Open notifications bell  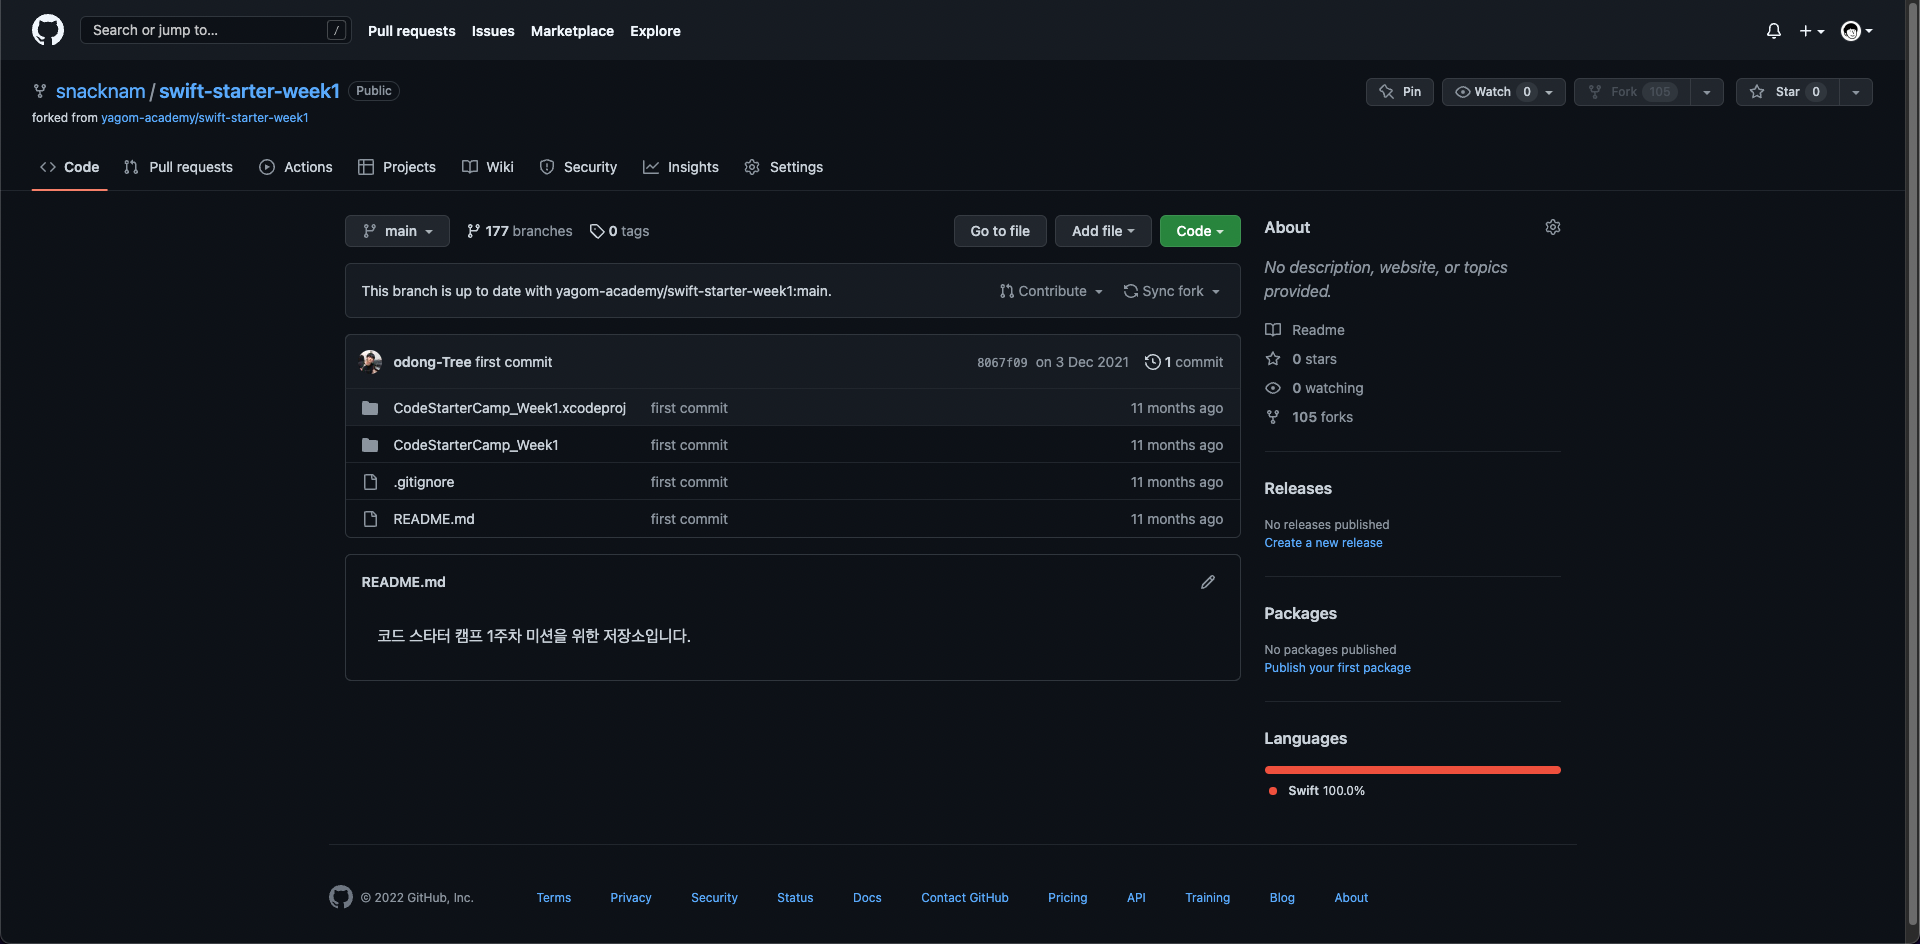coord(1773,31)
